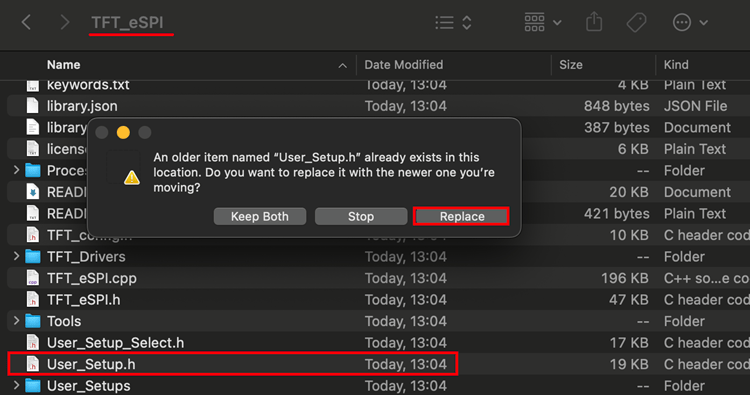This screenshot has height=395, width=750.
Task: Click the Stop button in the dialog
Action: pyautogui.click(x=361, y=216)
